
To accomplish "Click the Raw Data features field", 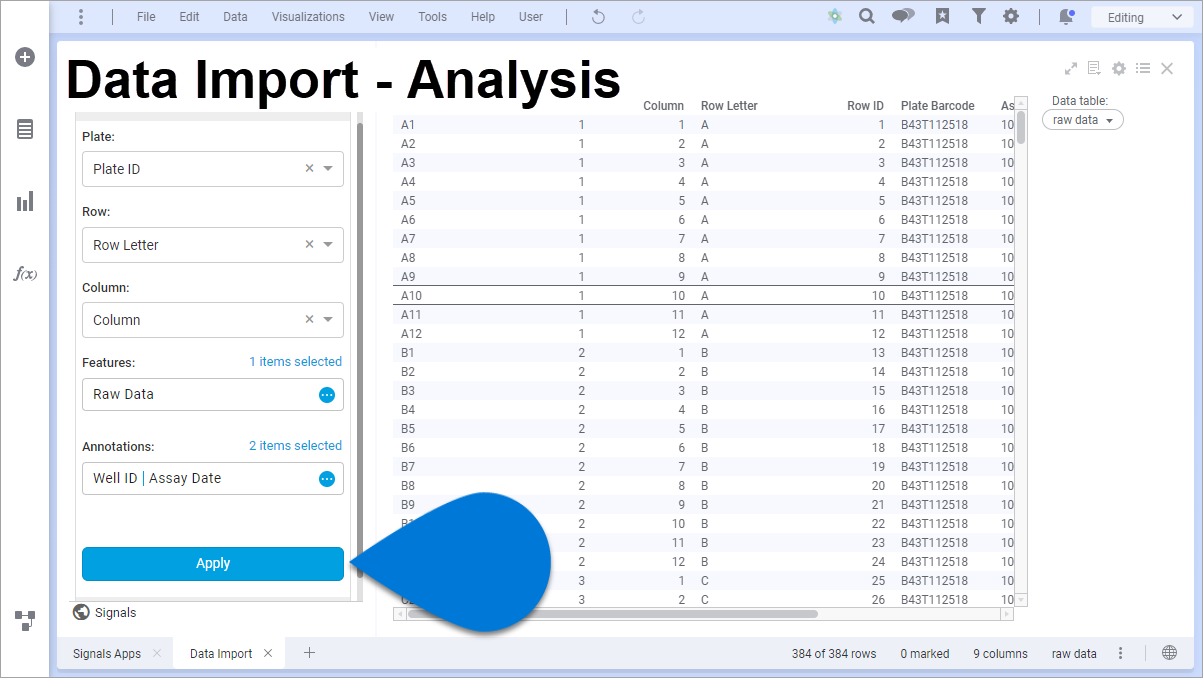I will pos(213,395).
